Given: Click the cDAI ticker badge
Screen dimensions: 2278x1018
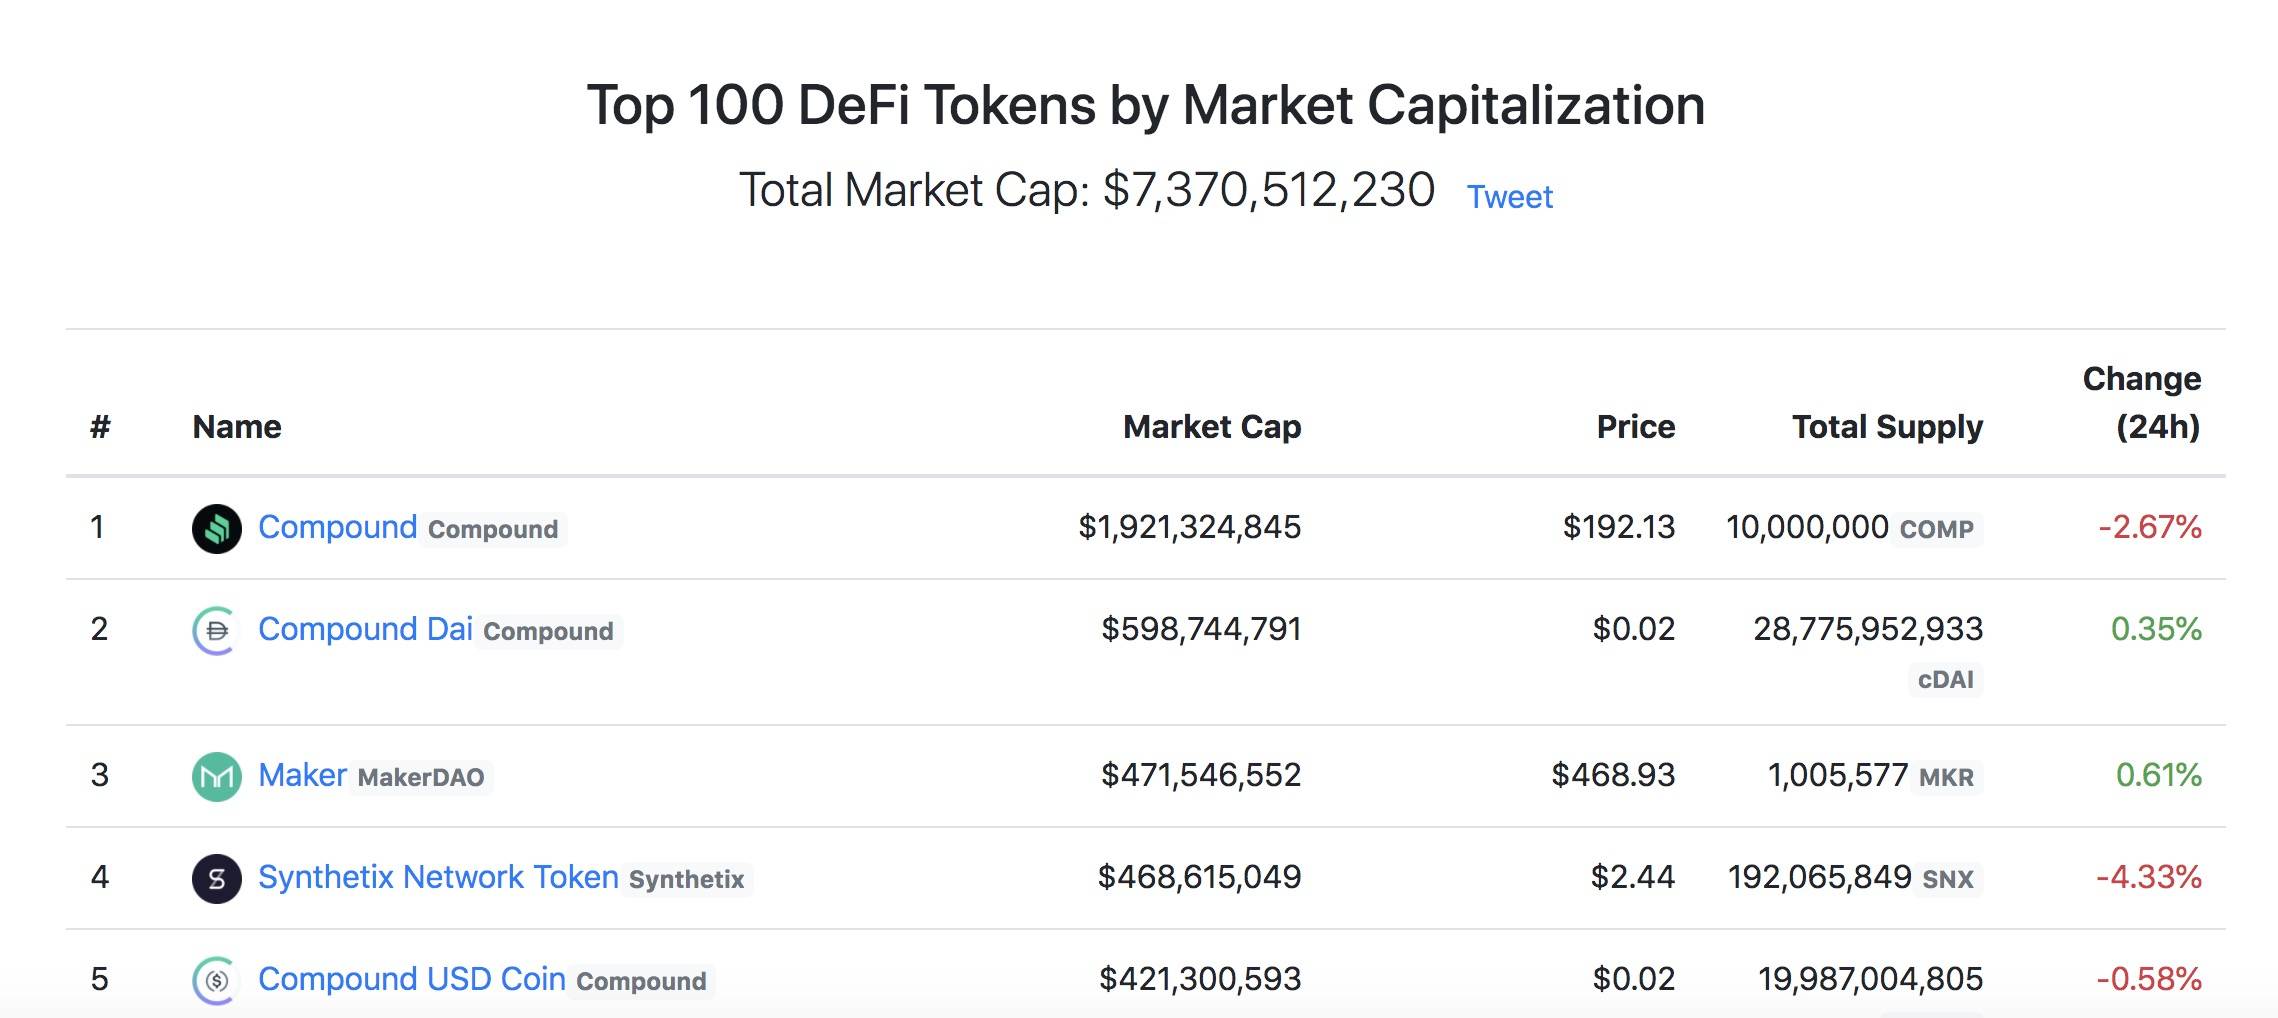Looking at the screenshot, I should click(x=1945, y=680).
